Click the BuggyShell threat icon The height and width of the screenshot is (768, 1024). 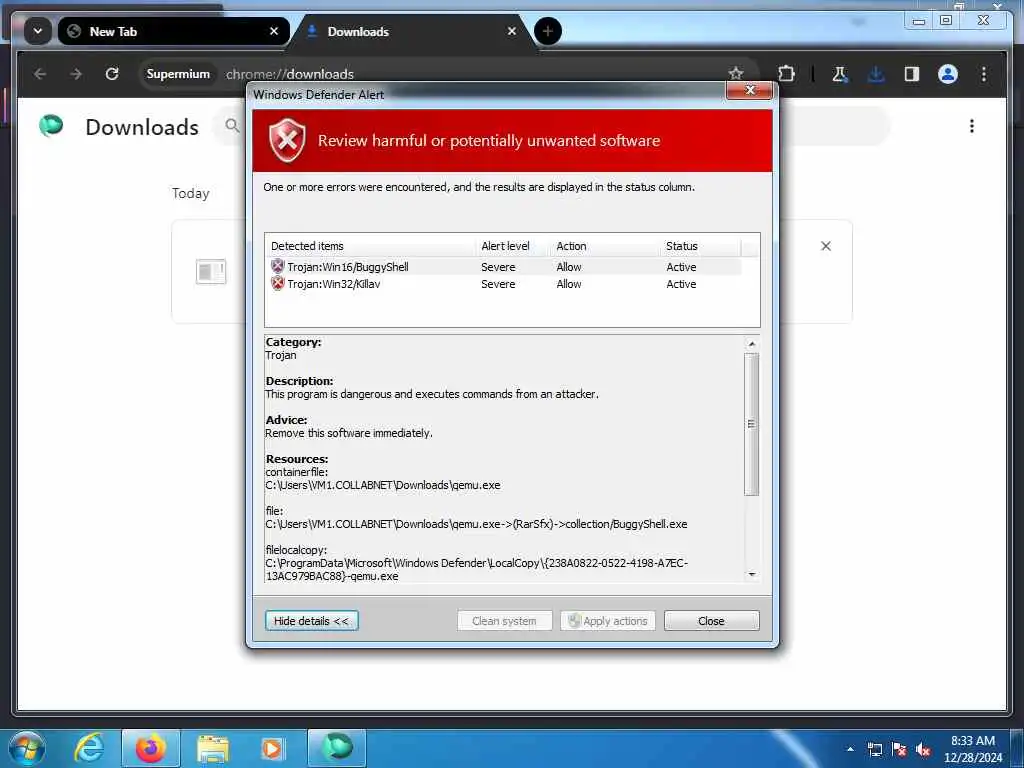(278, 266)
